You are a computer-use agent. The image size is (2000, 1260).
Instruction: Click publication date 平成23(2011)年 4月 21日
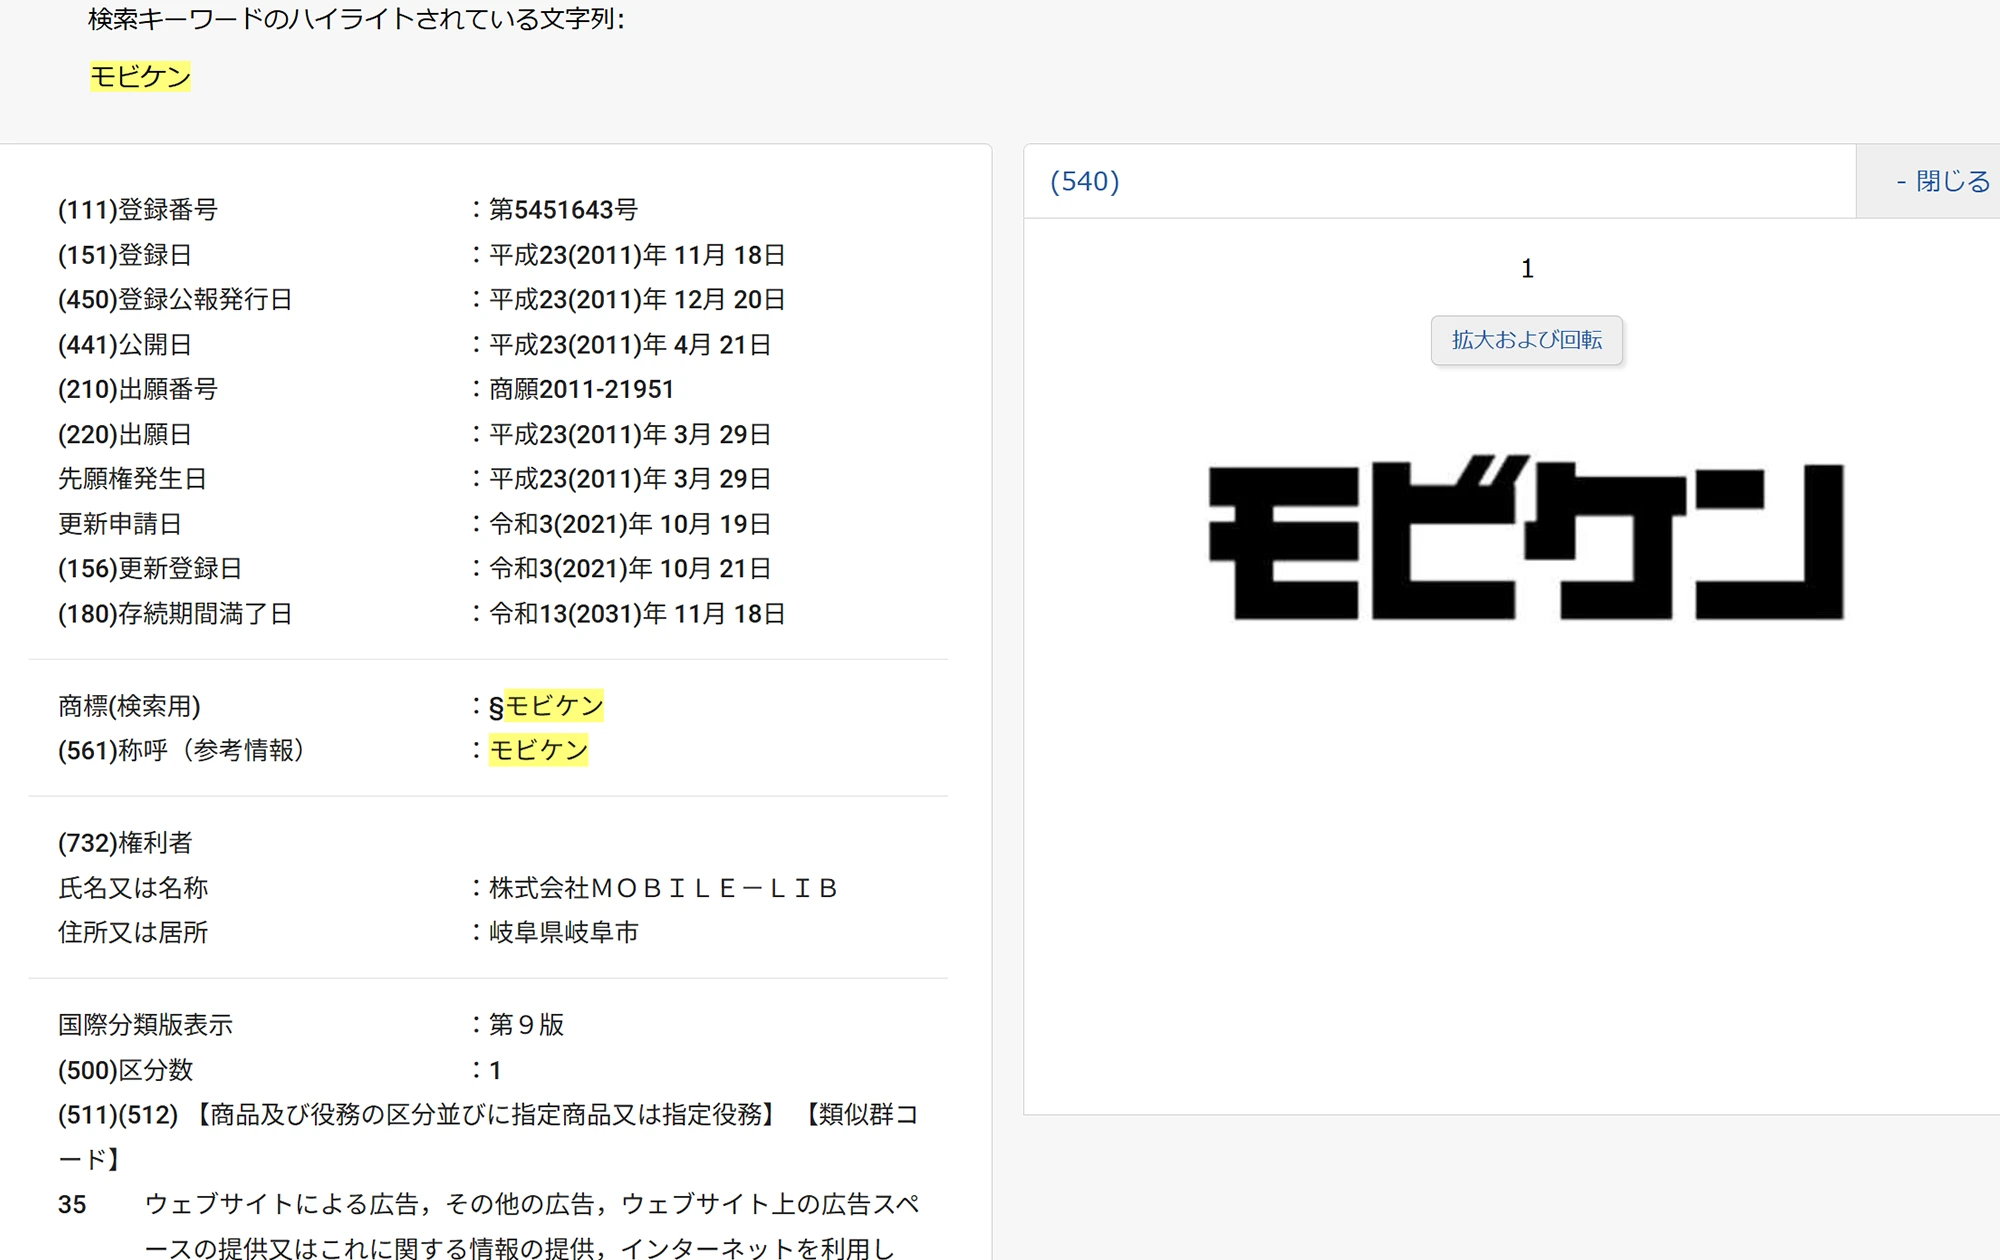point(630,345)
